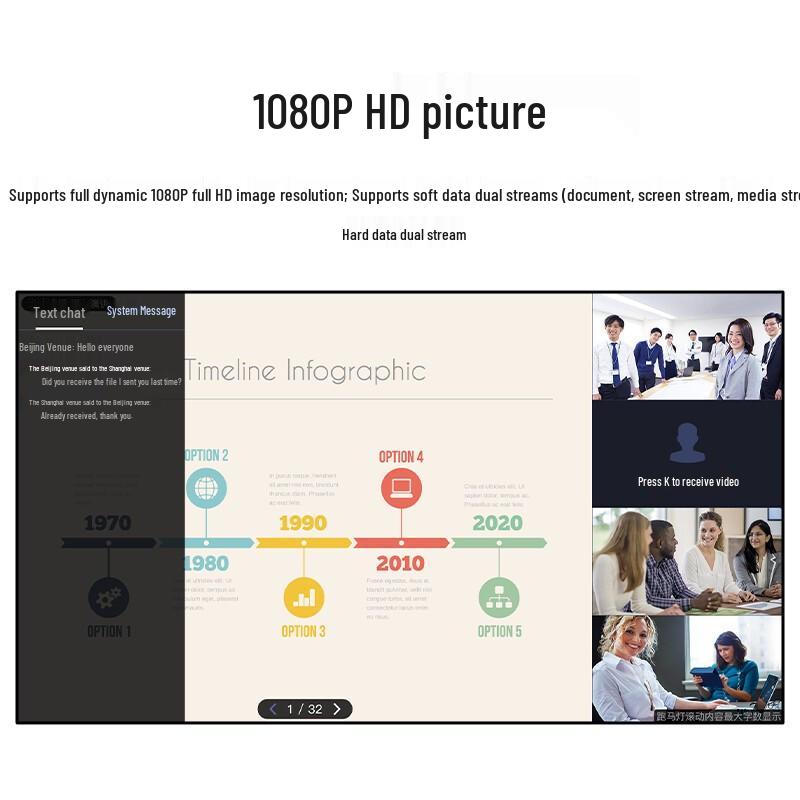800x800 pixels.
Task: Click the Chinese marquee caption text
Action: tap(718, 716)
